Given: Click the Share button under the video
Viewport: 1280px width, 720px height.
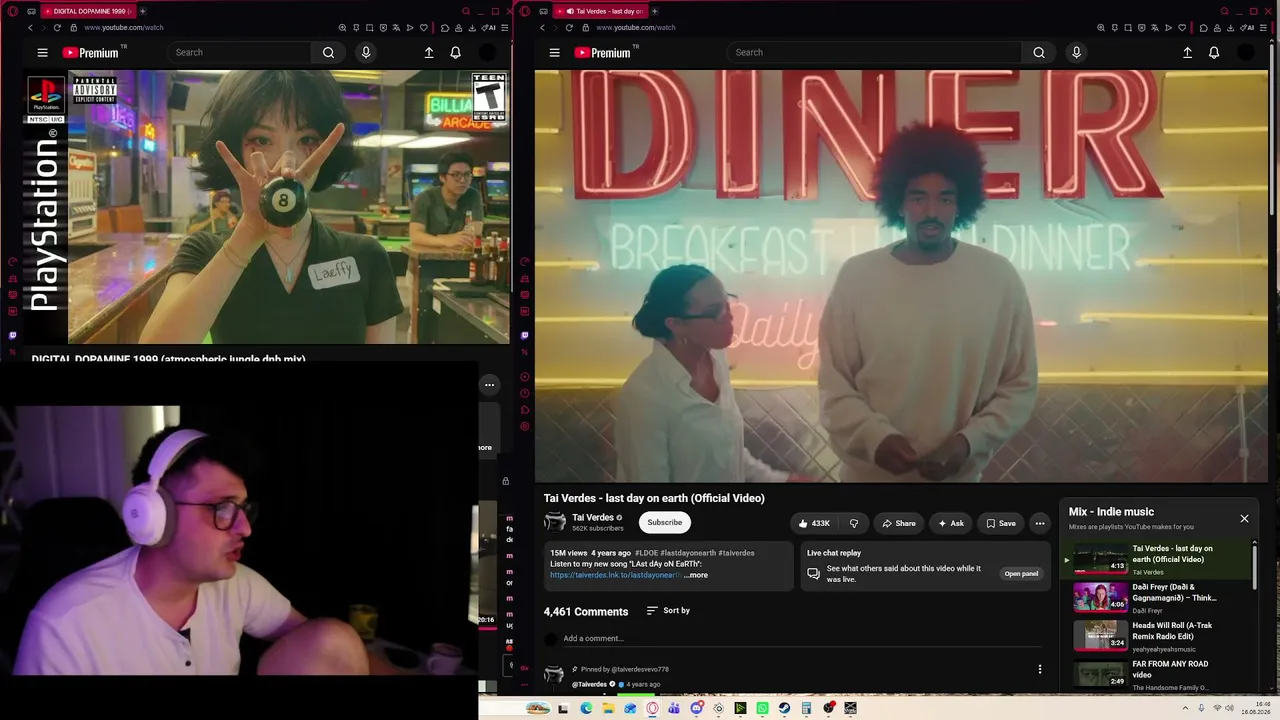Looking at the screenshot, I should 898,523.
